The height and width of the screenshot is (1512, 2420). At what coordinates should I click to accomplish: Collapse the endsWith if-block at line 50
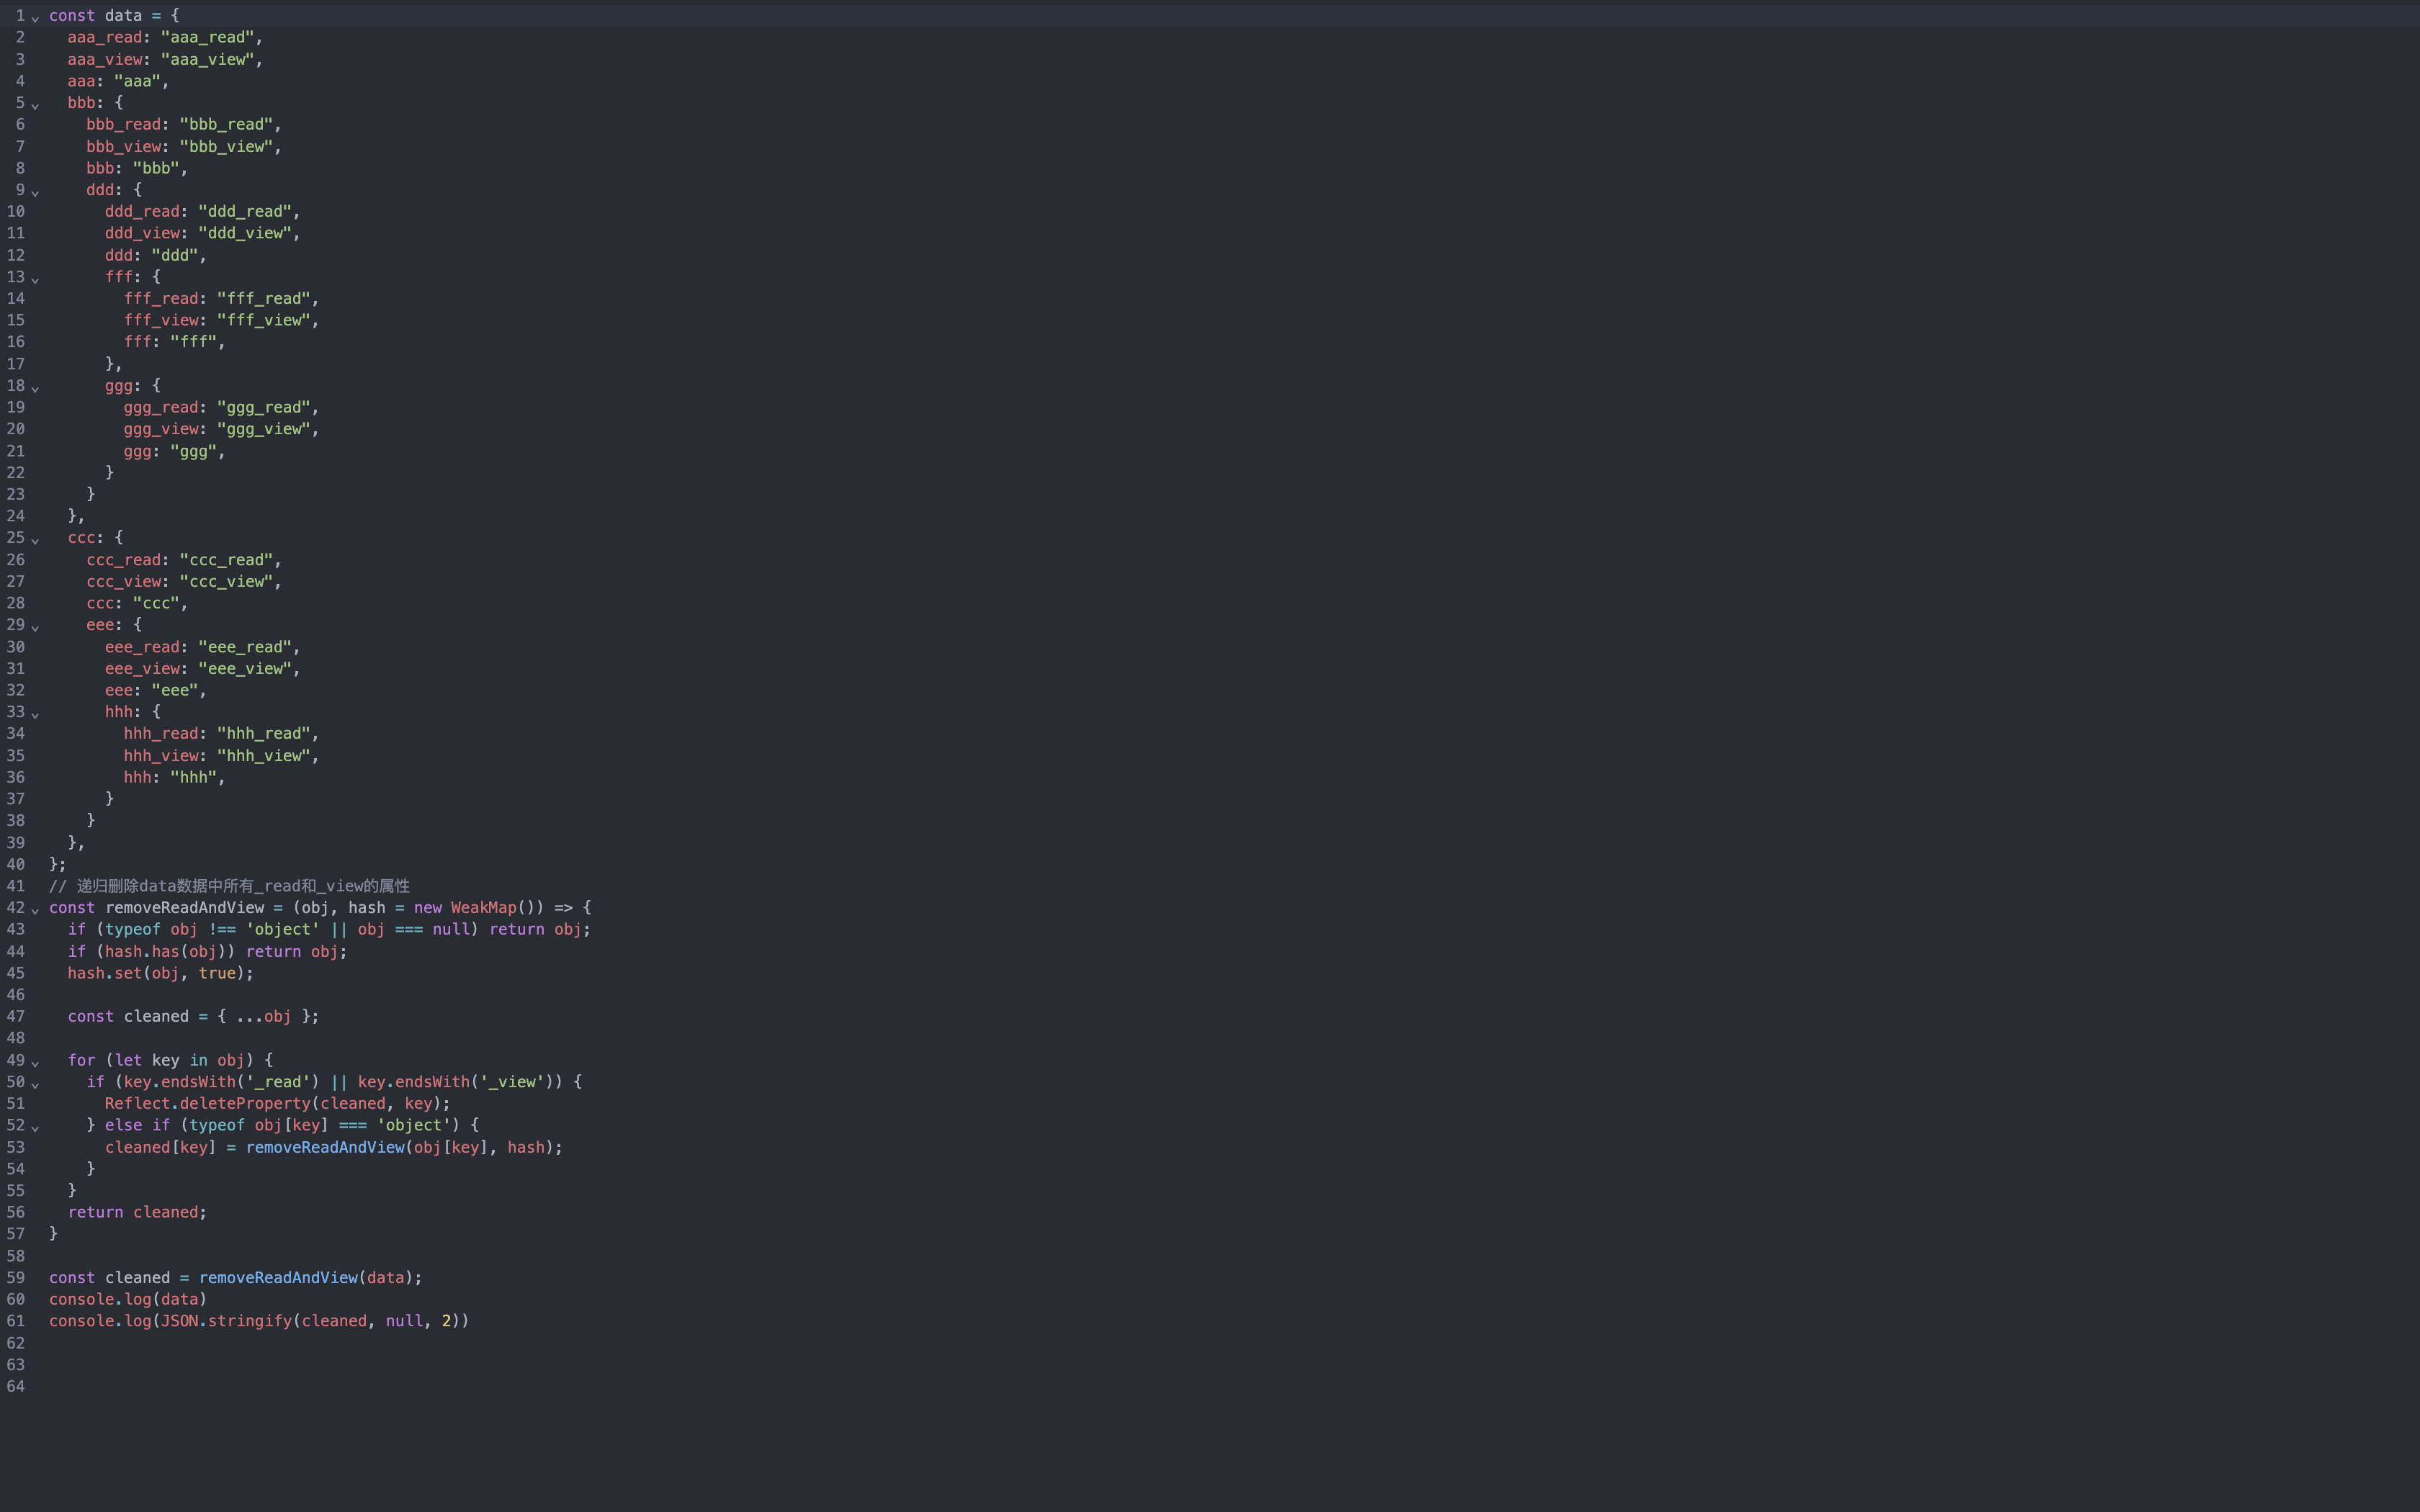point(35,1084)
